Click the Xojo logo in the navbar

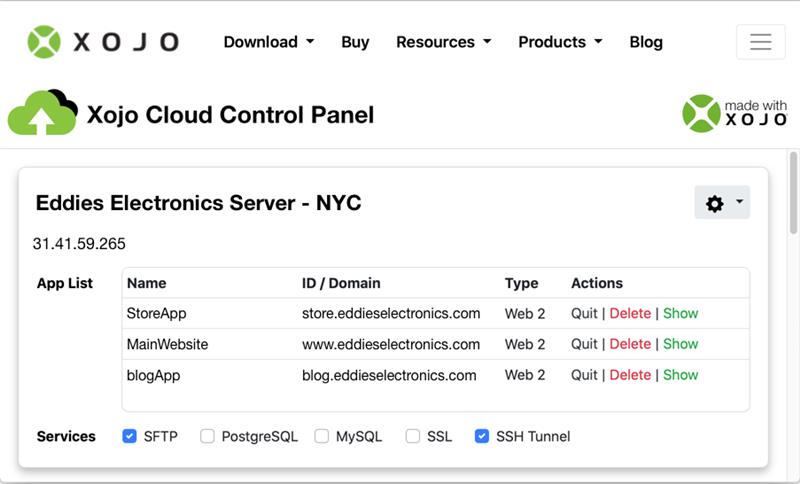[103, 42]
